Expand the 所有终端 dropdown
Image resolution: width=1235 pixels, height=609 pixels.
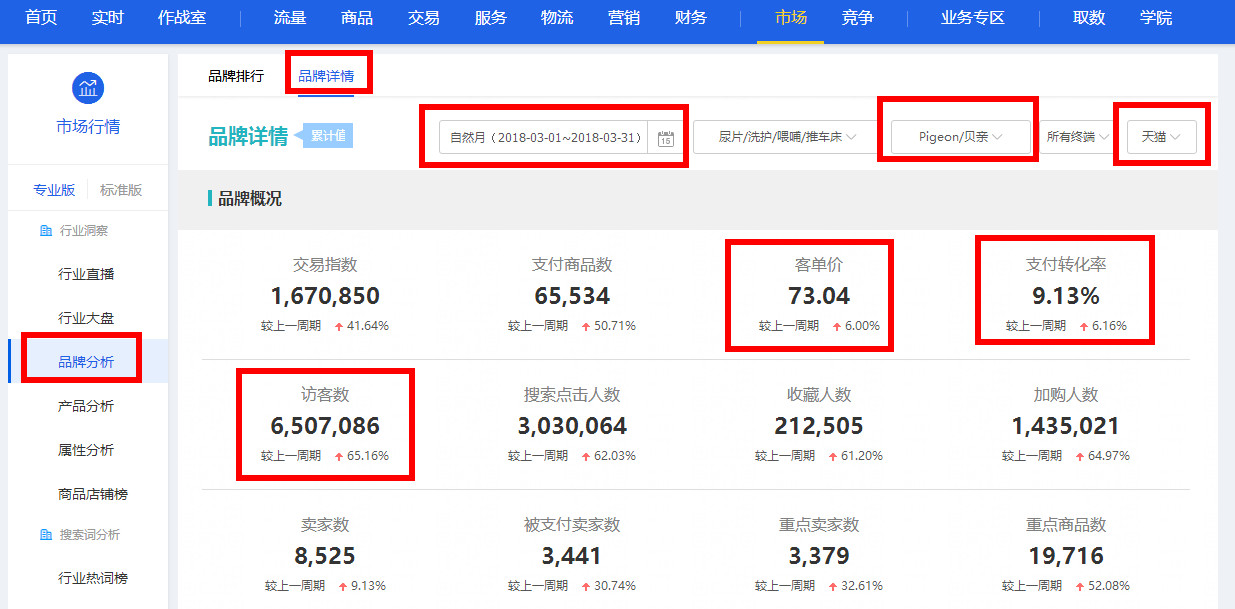(x=1076, y=137)
